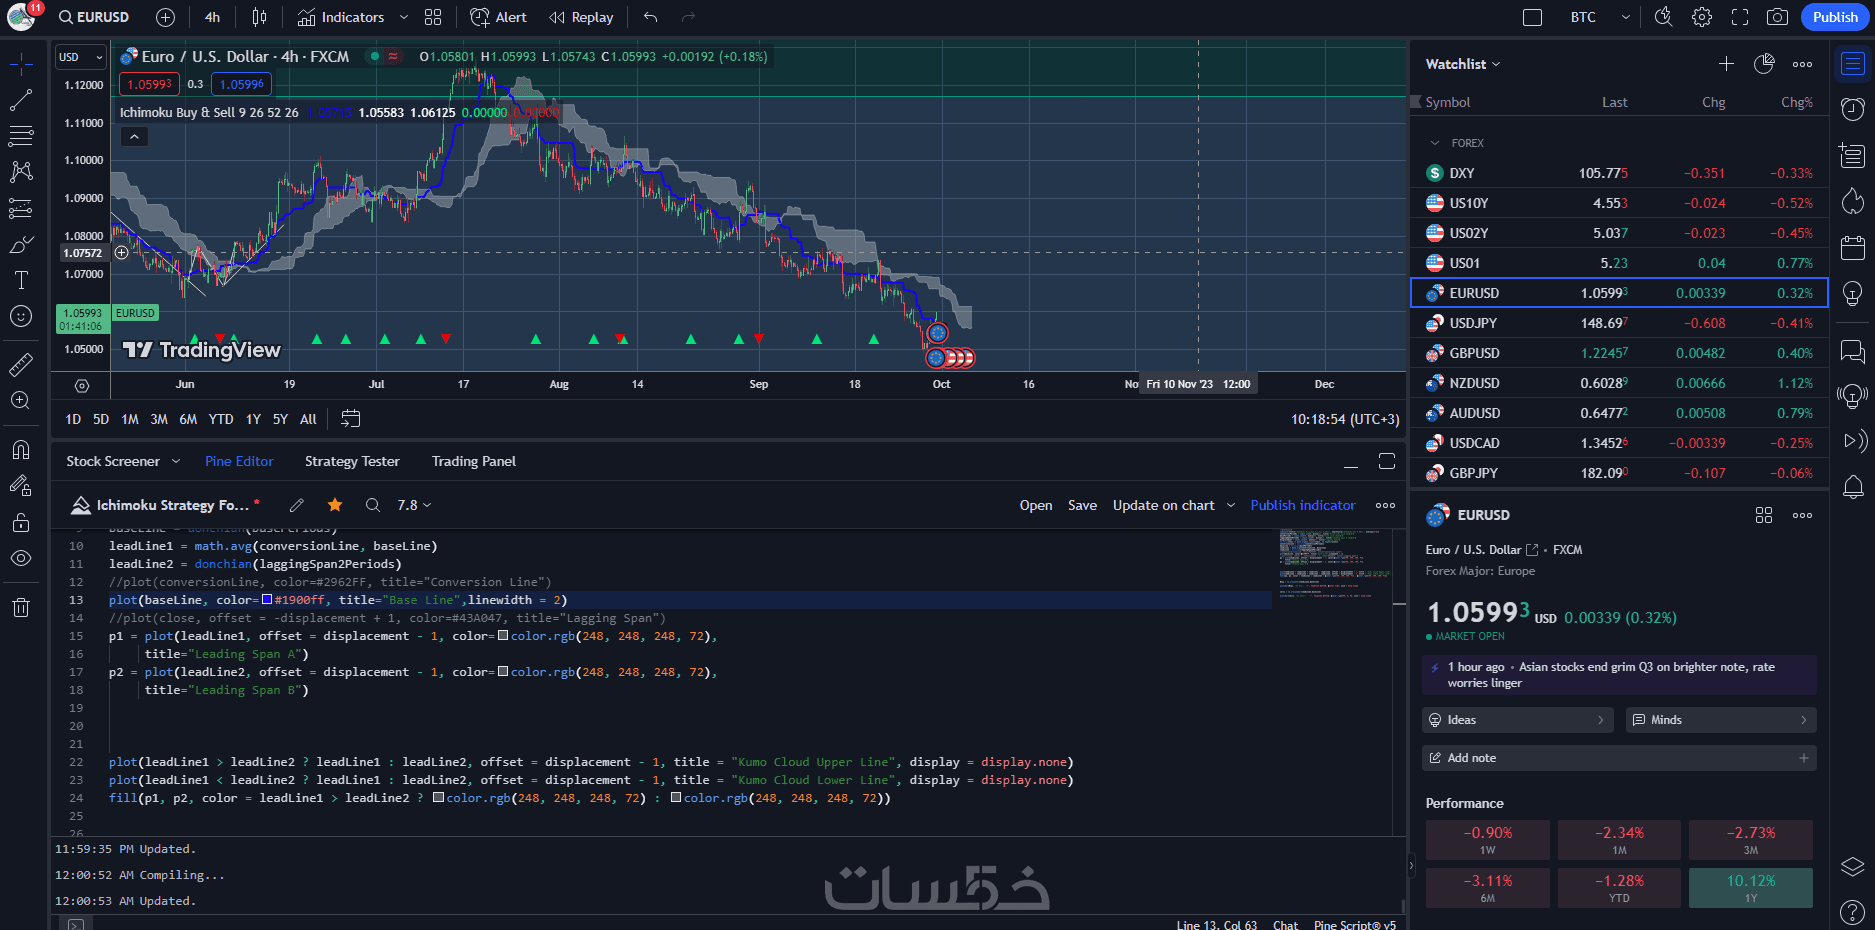Click the color swatch on code line 15
The height and width of the screenshot is (930, 1875).
(503, 636)
